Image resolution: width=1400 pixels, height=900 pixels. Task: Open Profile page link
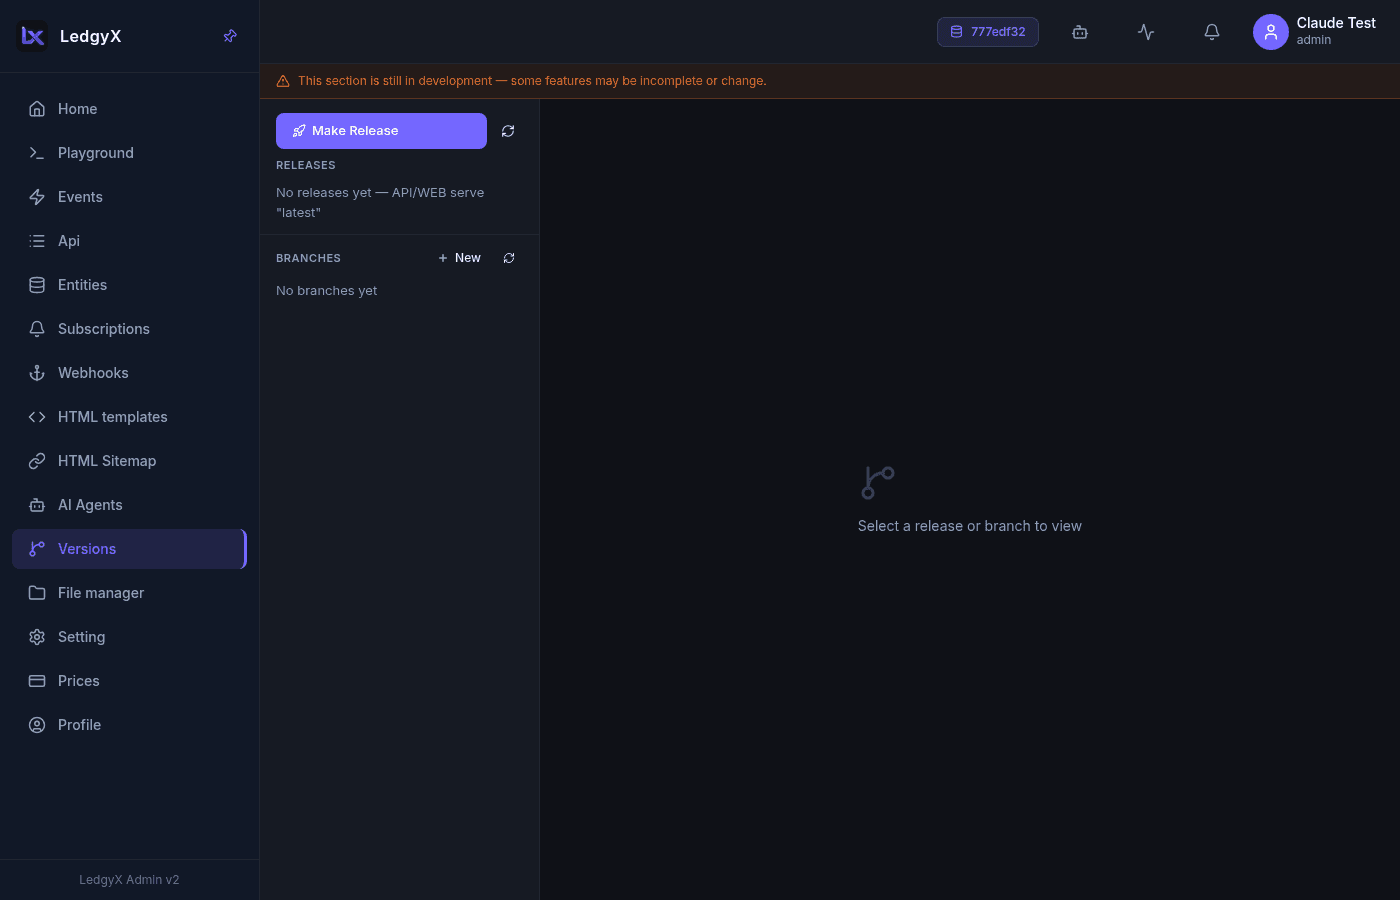(x=129, y=725)
